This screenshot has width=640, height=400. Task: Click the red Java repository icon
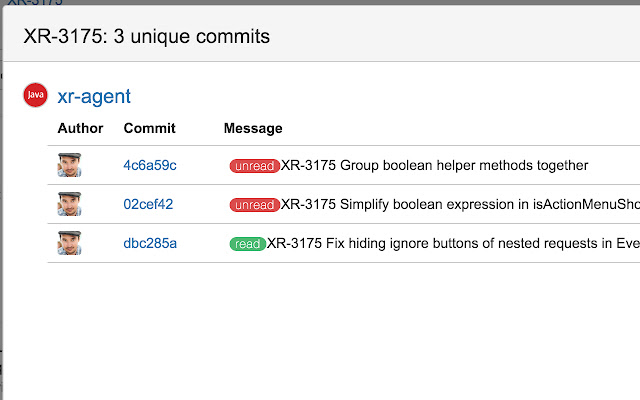pos(35,95)
